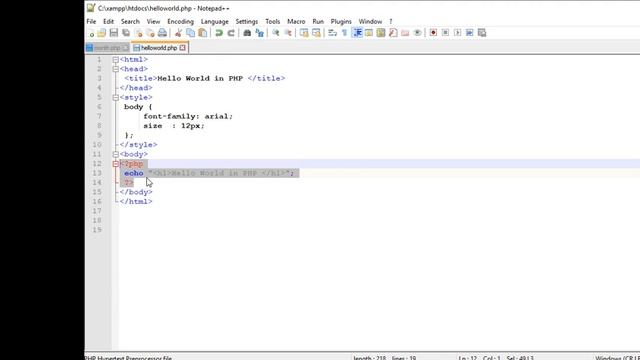
Task: Open the Search menu
Action: tap(130, 21)
